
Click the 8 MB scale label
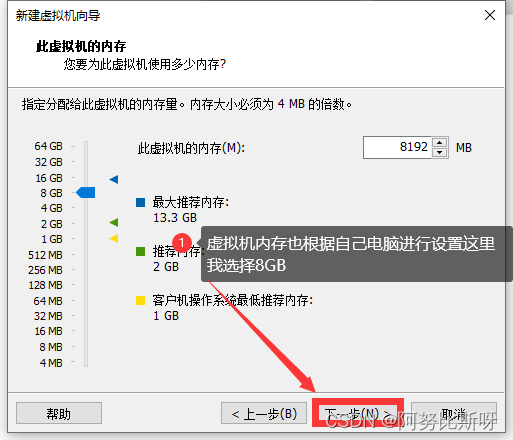tap(51, 347)
